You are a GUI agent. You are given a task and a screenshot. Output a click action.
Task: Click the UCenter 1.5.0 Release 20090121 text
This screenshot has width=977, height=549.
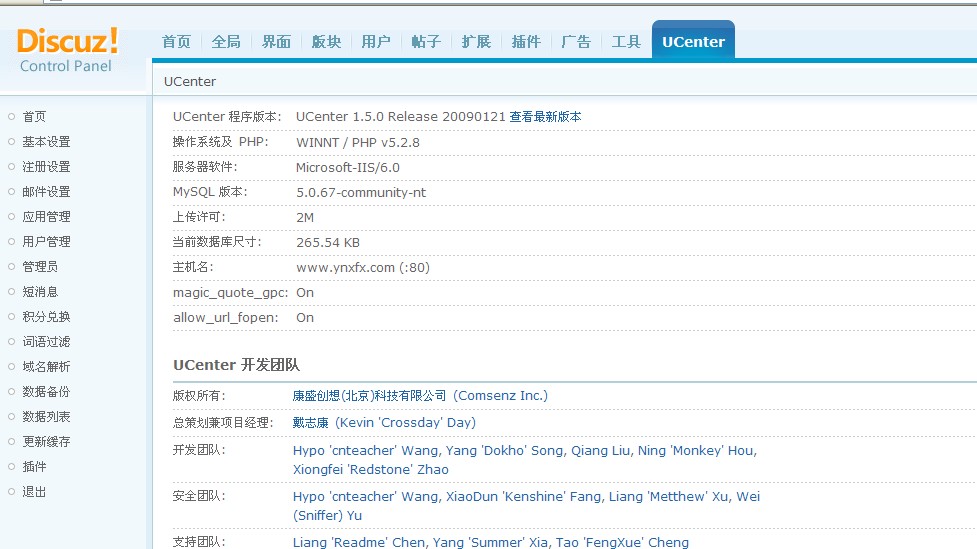(401, 117)
